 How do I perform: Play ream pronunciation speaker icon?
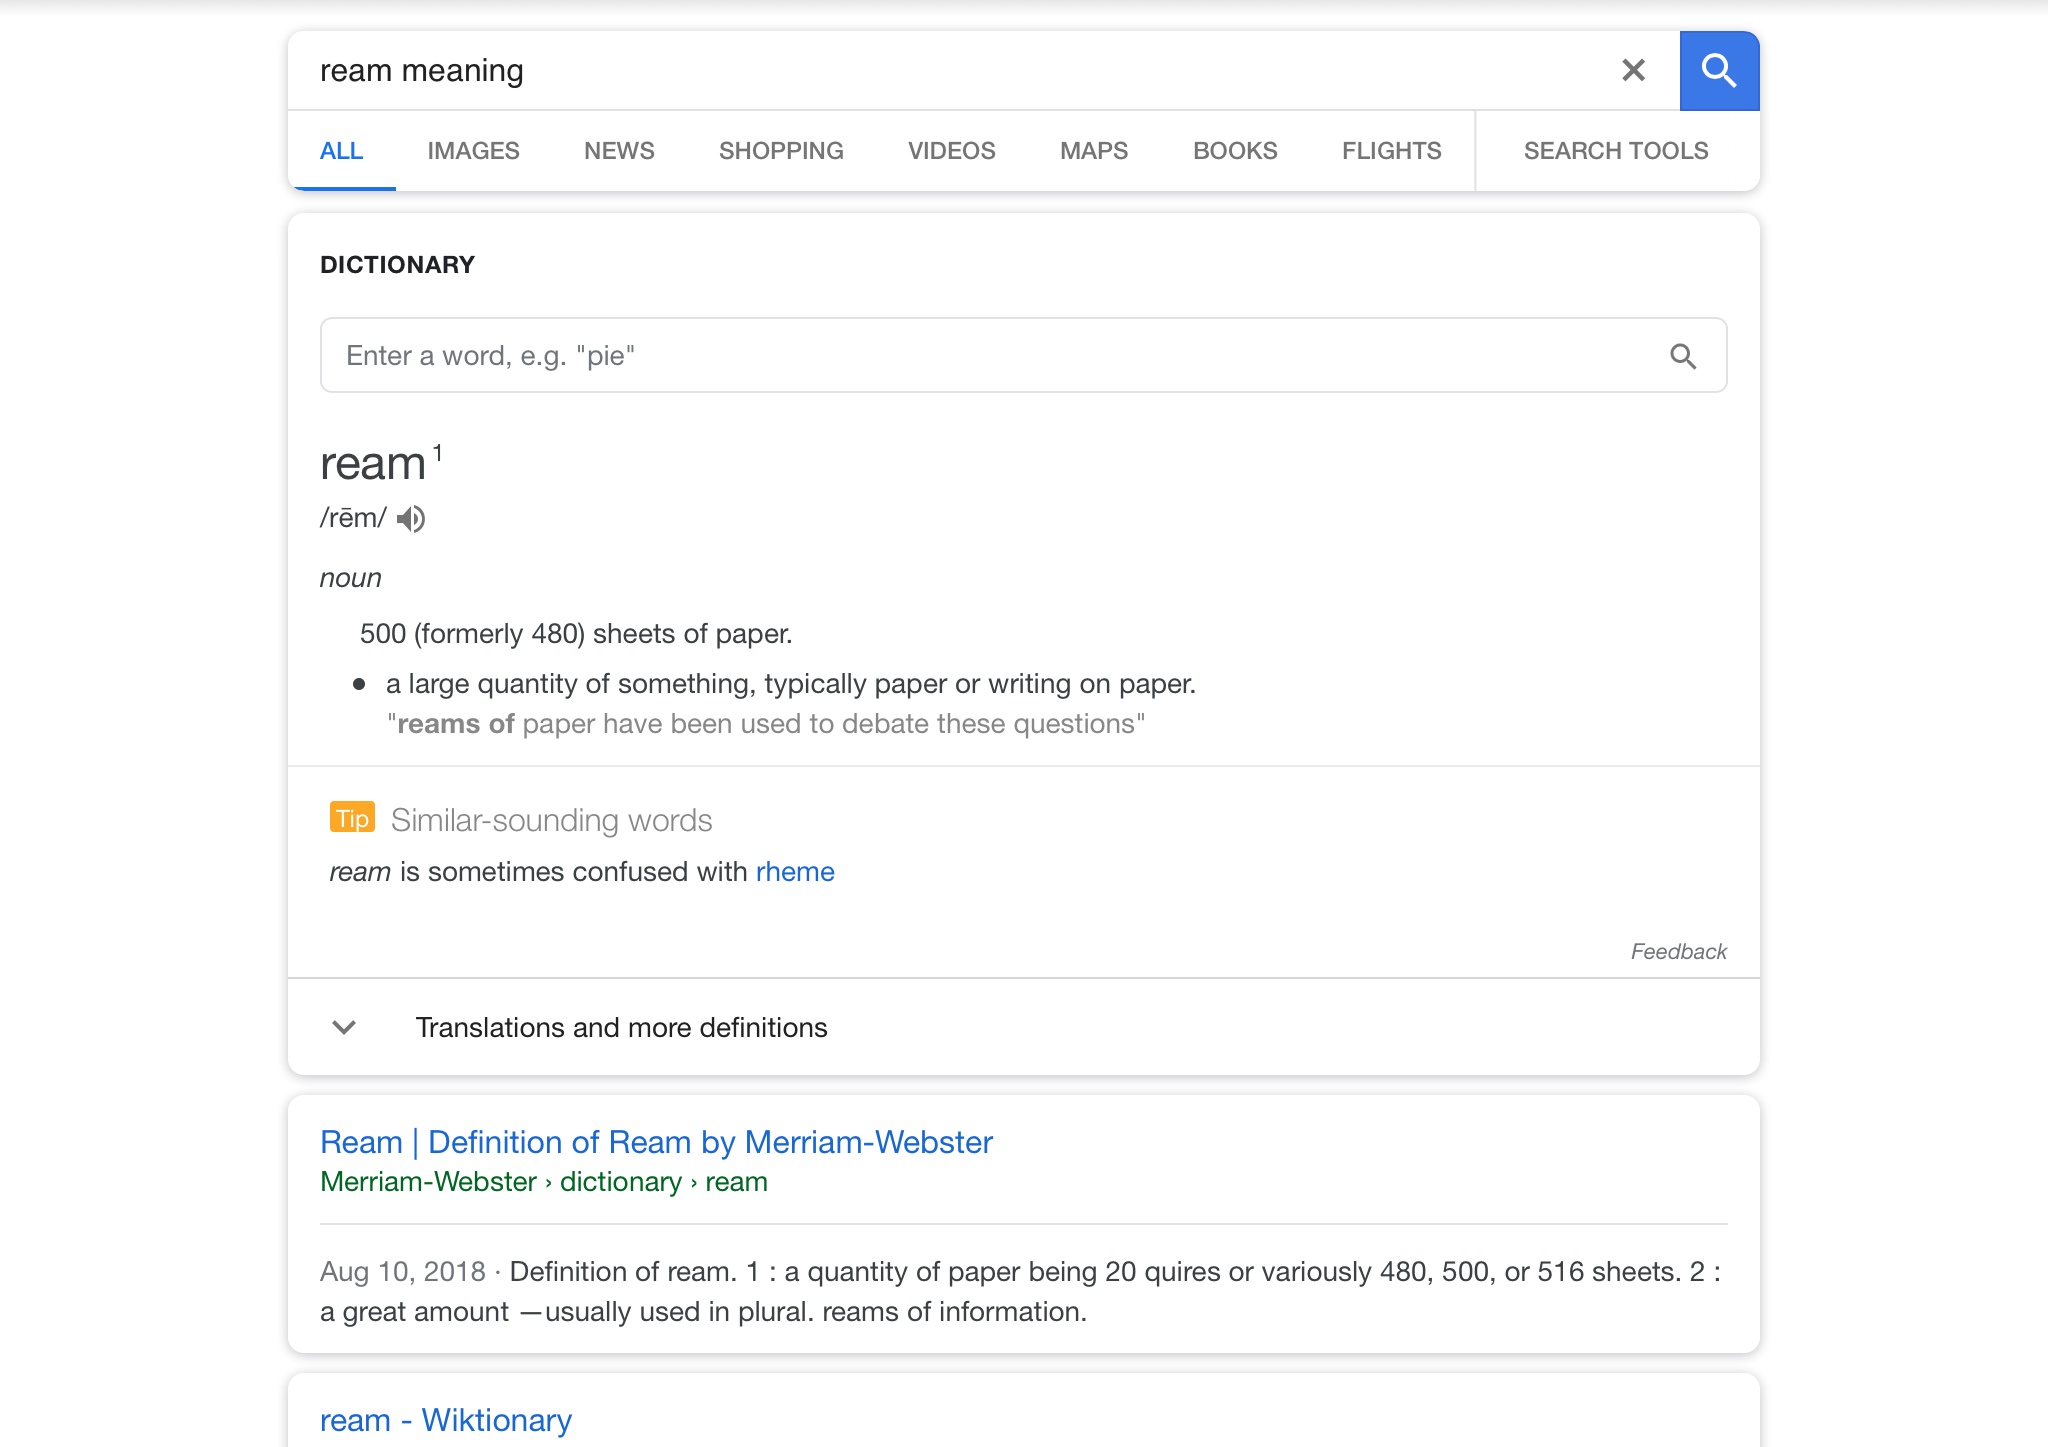tap(411, 519)
